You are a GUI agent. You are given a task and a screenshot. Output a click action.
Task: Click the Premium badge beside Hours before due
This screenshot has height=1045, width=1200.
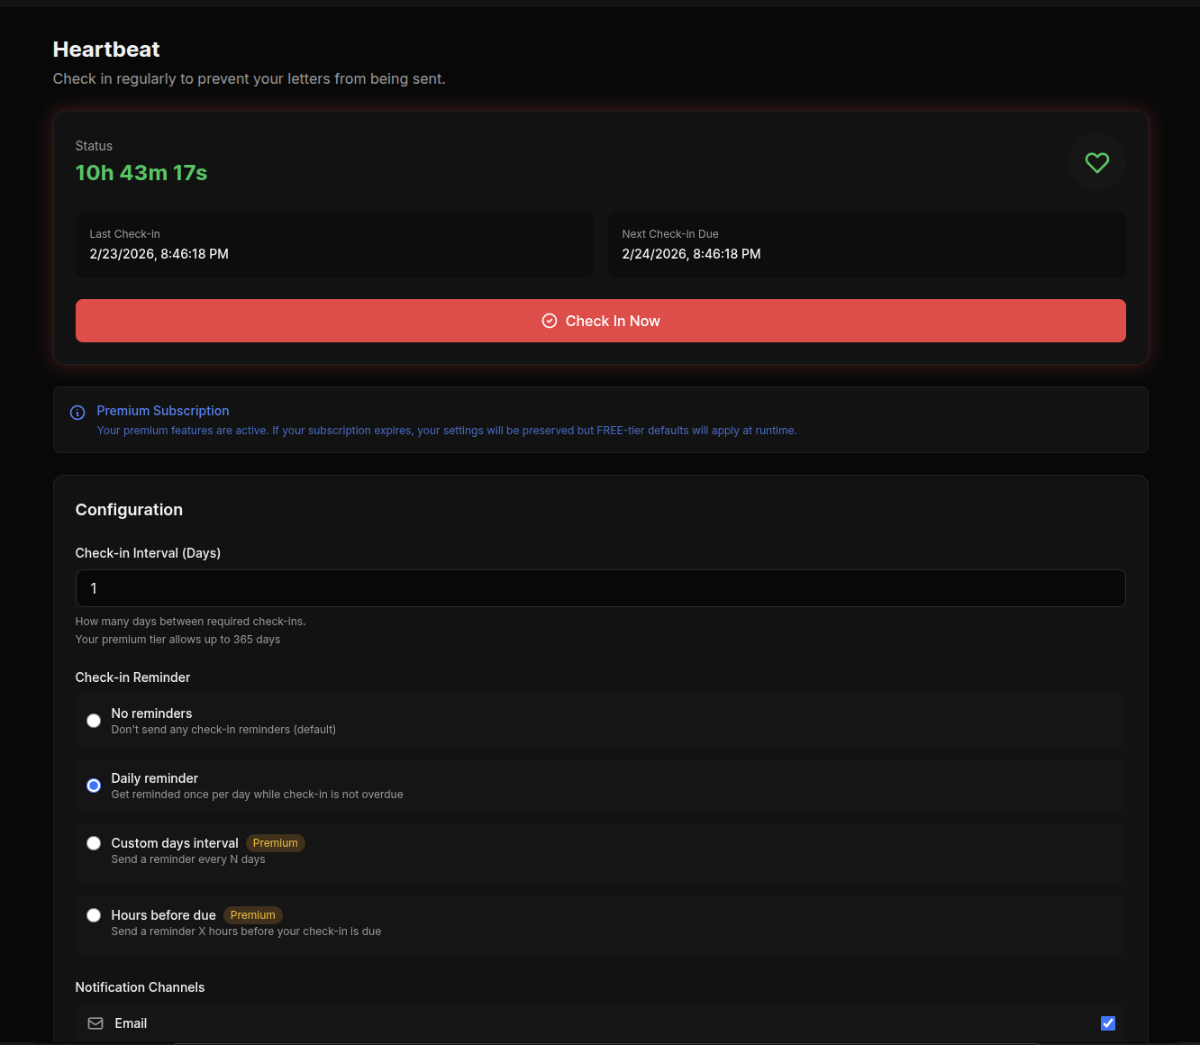click(253, 914)
